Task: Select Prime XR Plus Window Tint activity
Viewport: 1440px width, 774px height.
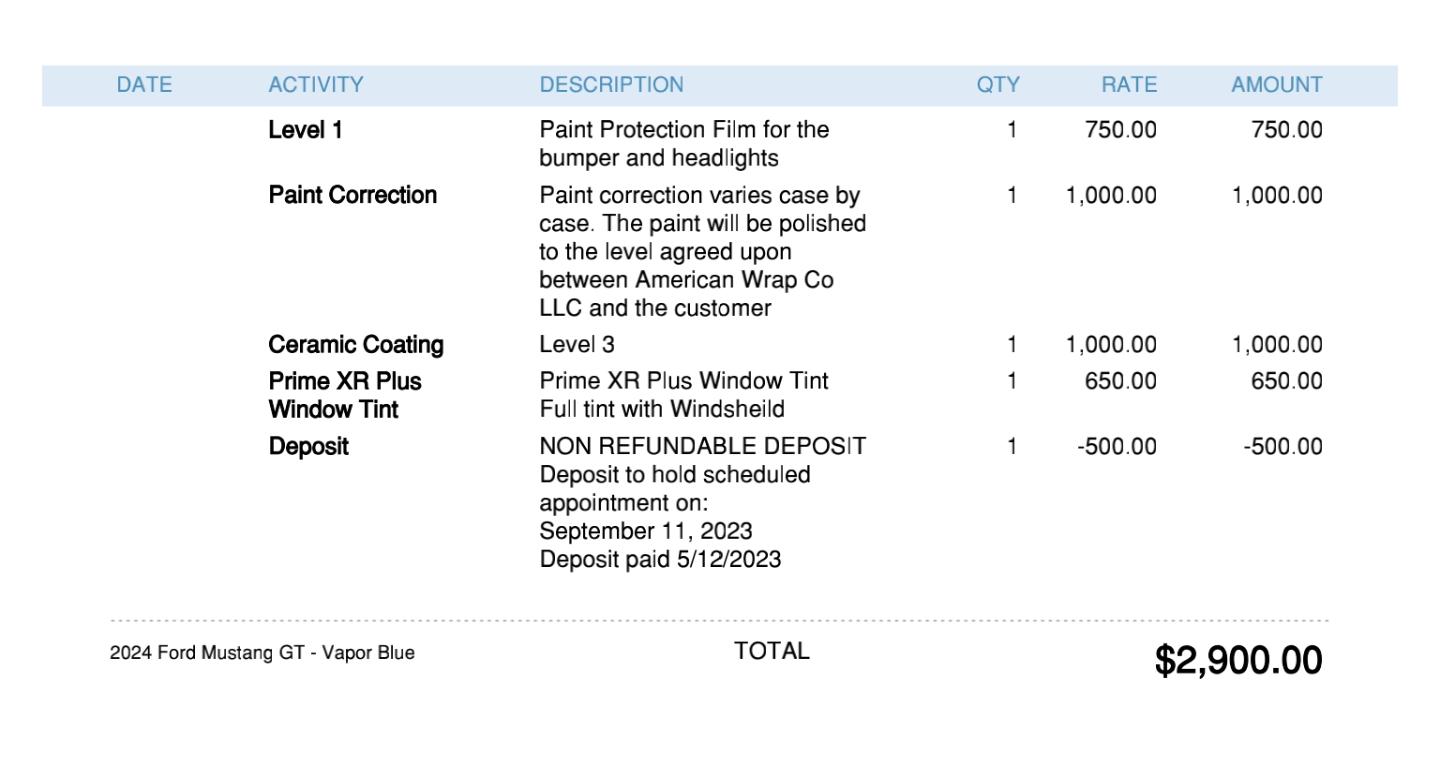Action: pos(345,395)
